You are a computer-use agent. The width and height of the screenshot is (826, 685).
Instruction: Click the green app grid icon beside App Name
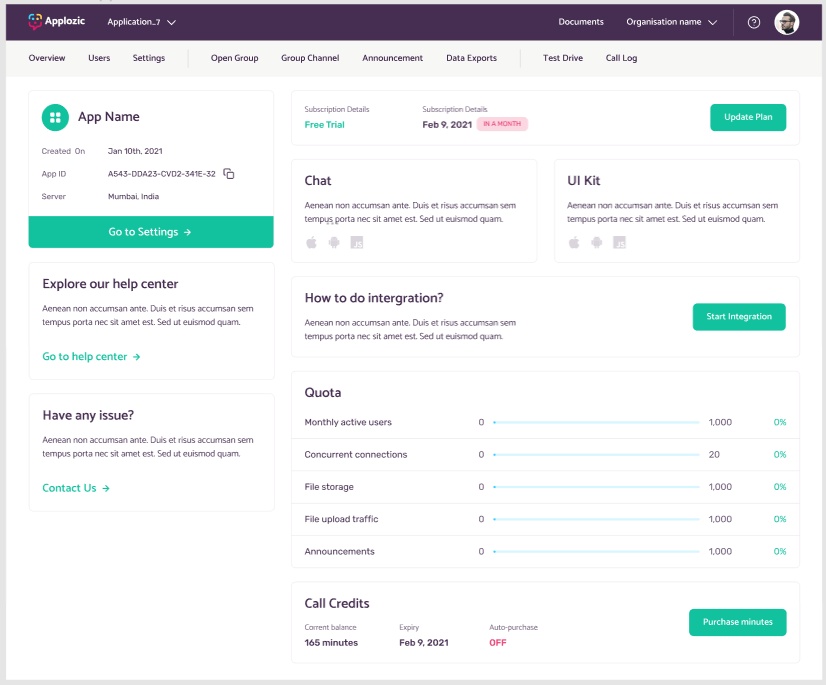pyautogui.click(x=55, y=117)
